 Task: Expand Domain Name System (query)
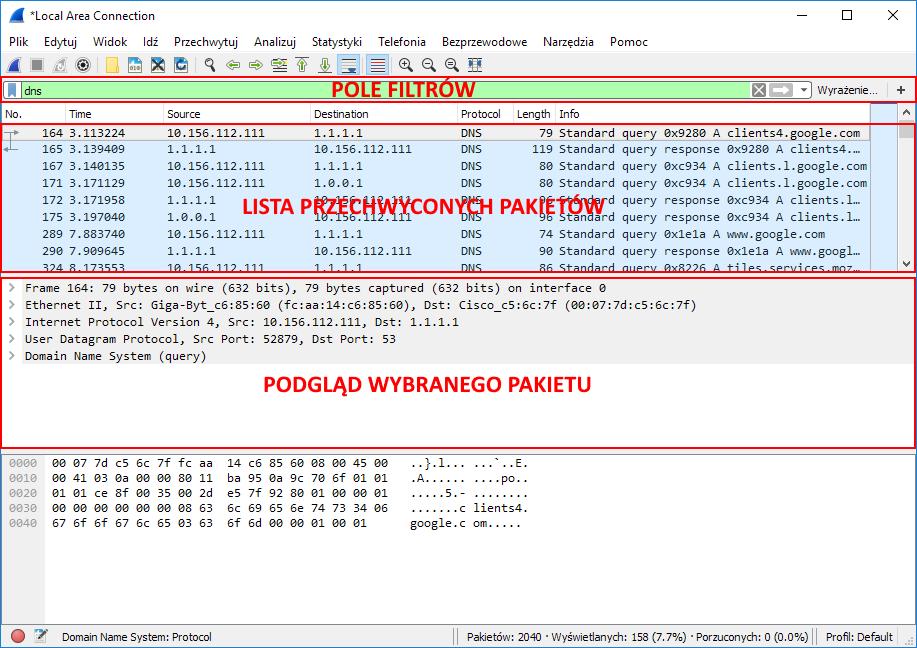click(12, 356)
